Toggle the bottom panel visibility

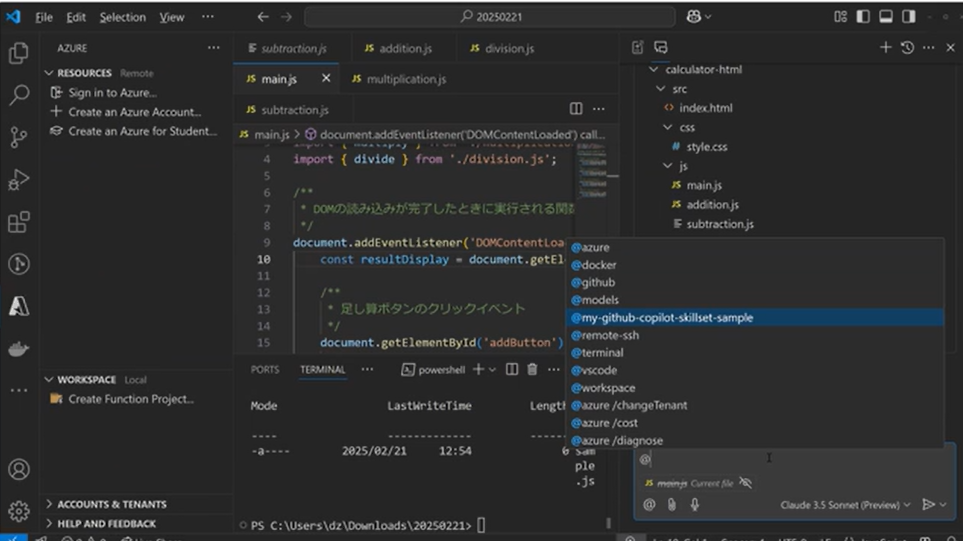click(x=886, y=17)
